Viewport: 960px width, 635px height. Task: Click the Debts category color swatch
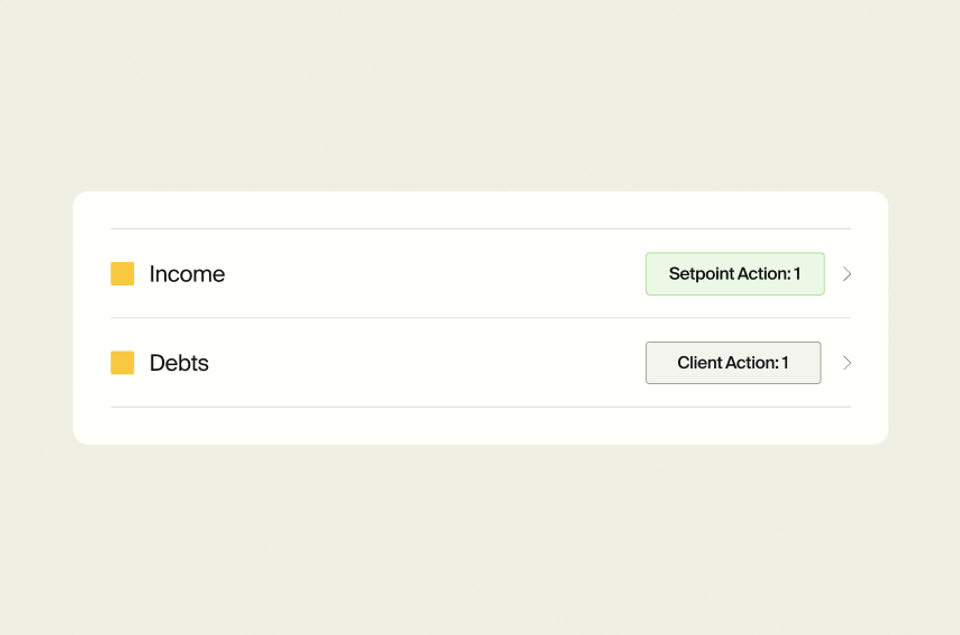(122, 363)
